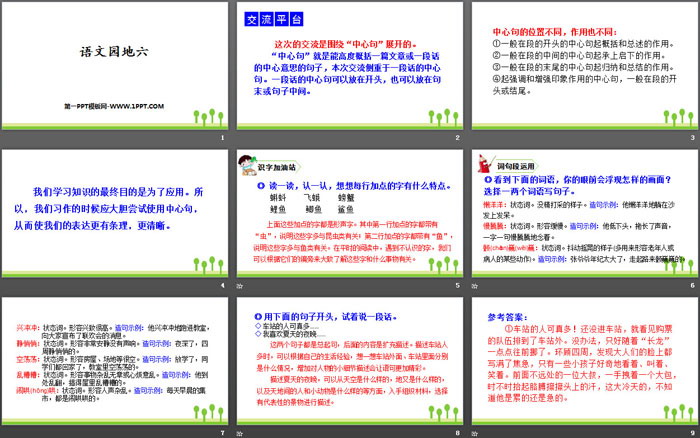Viewport: 700px width, 438px height.
Task: Select slide 1 thumbnail titled 语文园地六
Action: [x=115, y=66]
